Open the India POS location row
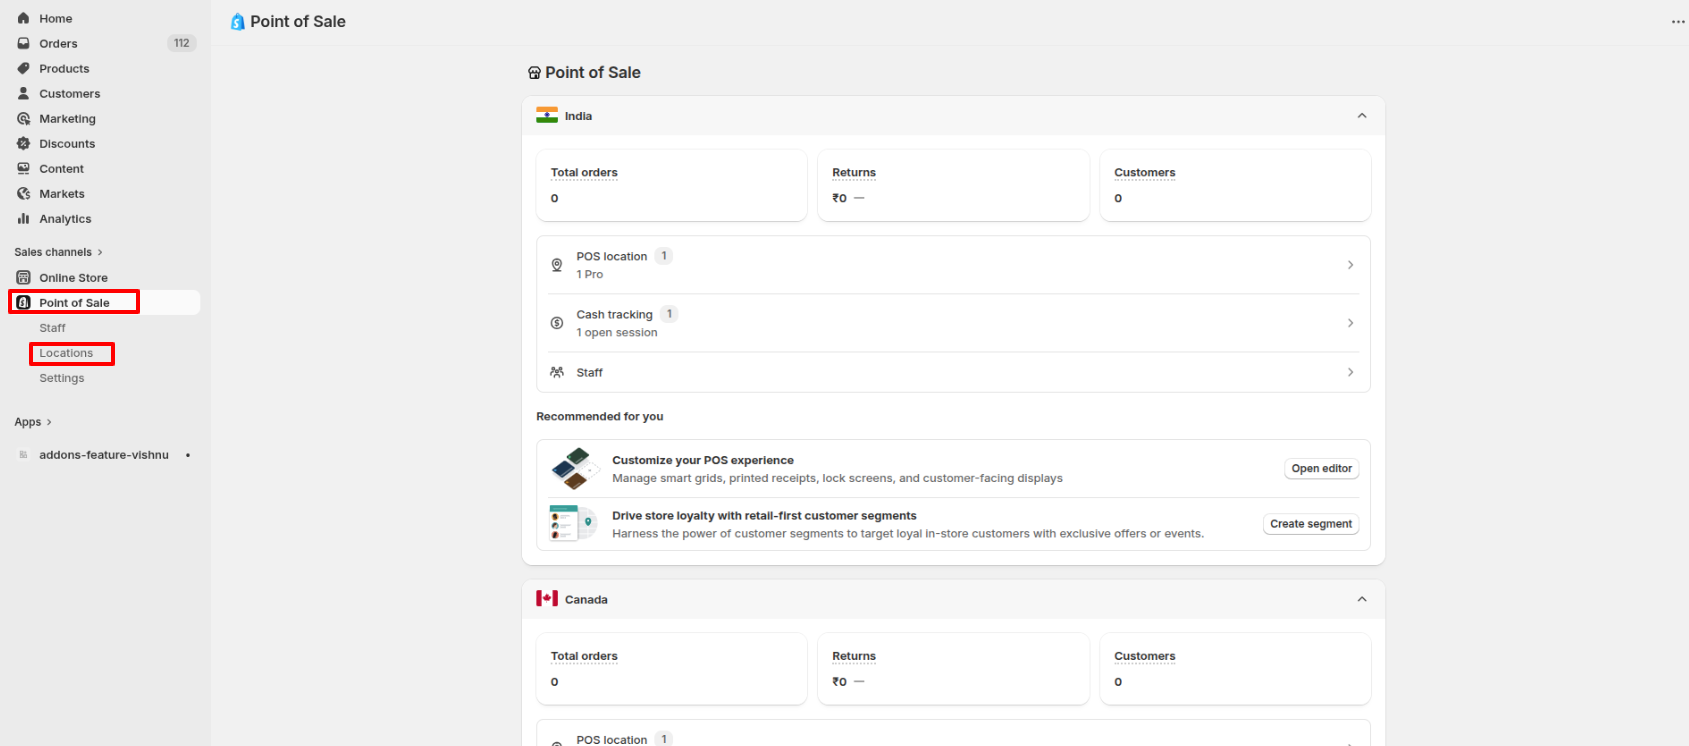The width and height of the screenshot is (1689, 746). (952, 265)
